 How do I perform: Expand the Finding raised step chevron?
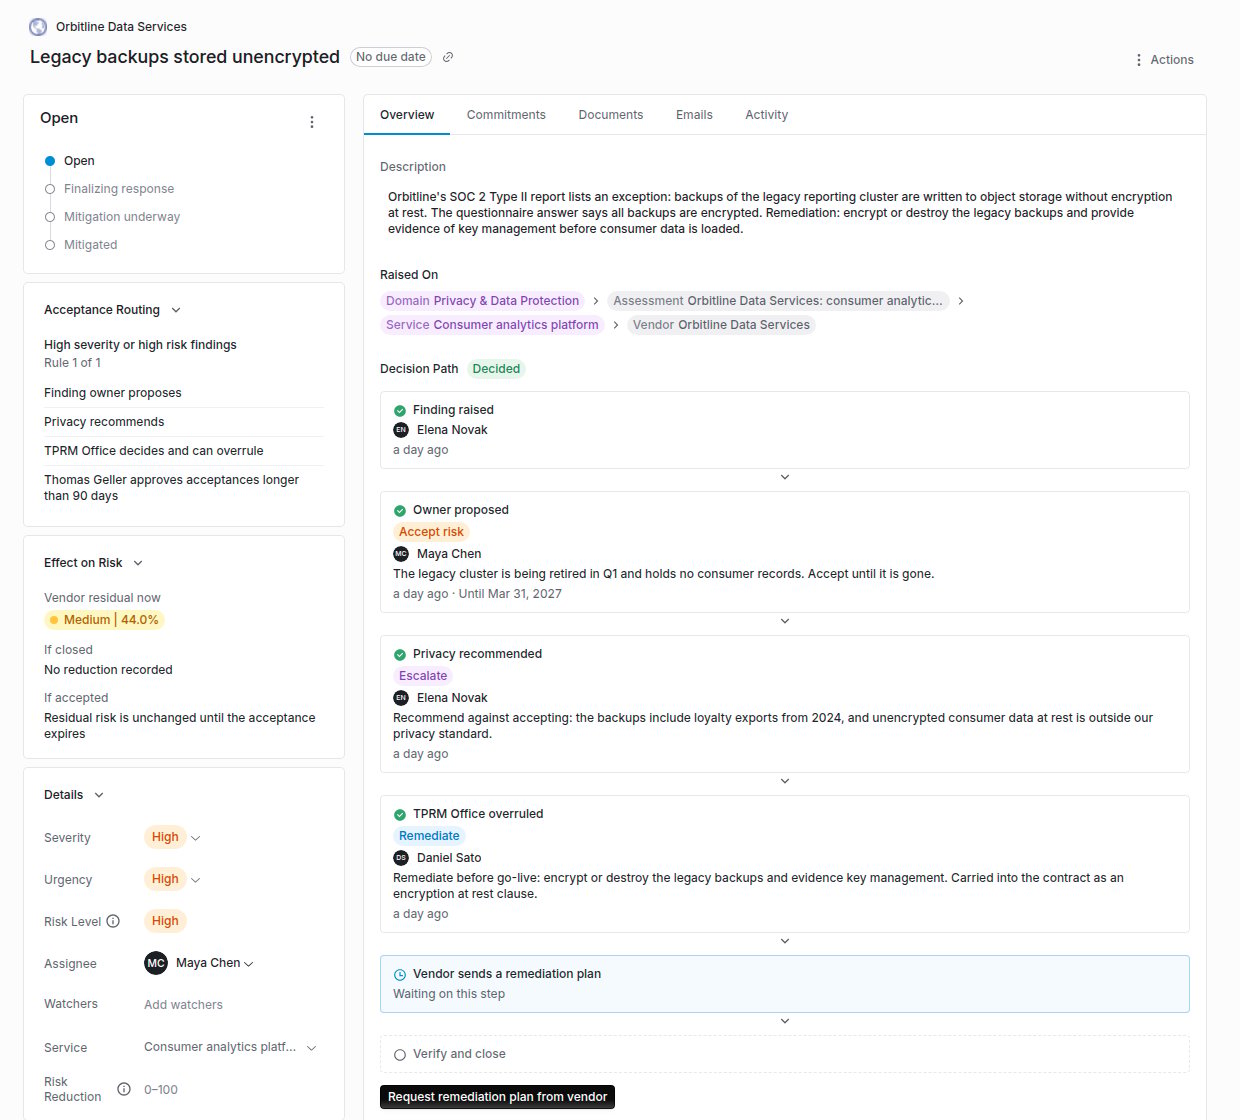(x=785, y=477)
